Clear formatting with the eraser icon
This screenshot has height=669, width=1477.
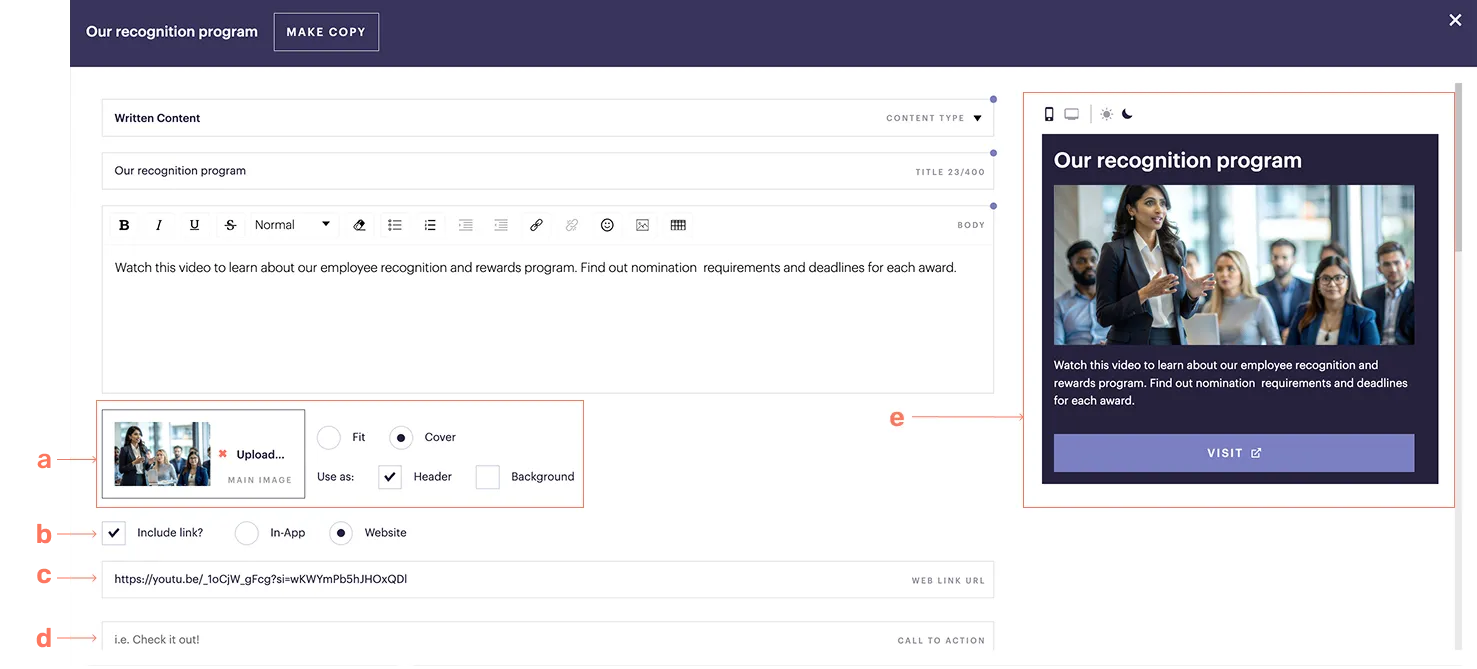point(360,225)
